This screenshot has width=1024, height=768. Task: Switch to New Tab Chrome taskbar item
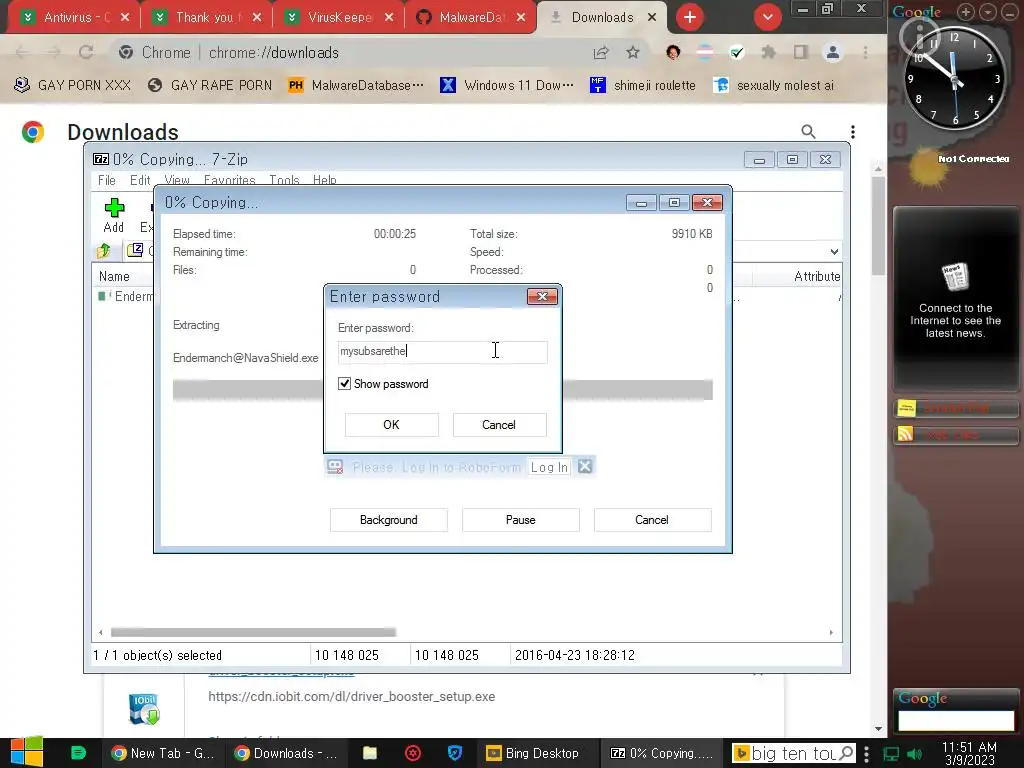click(163, 753)
